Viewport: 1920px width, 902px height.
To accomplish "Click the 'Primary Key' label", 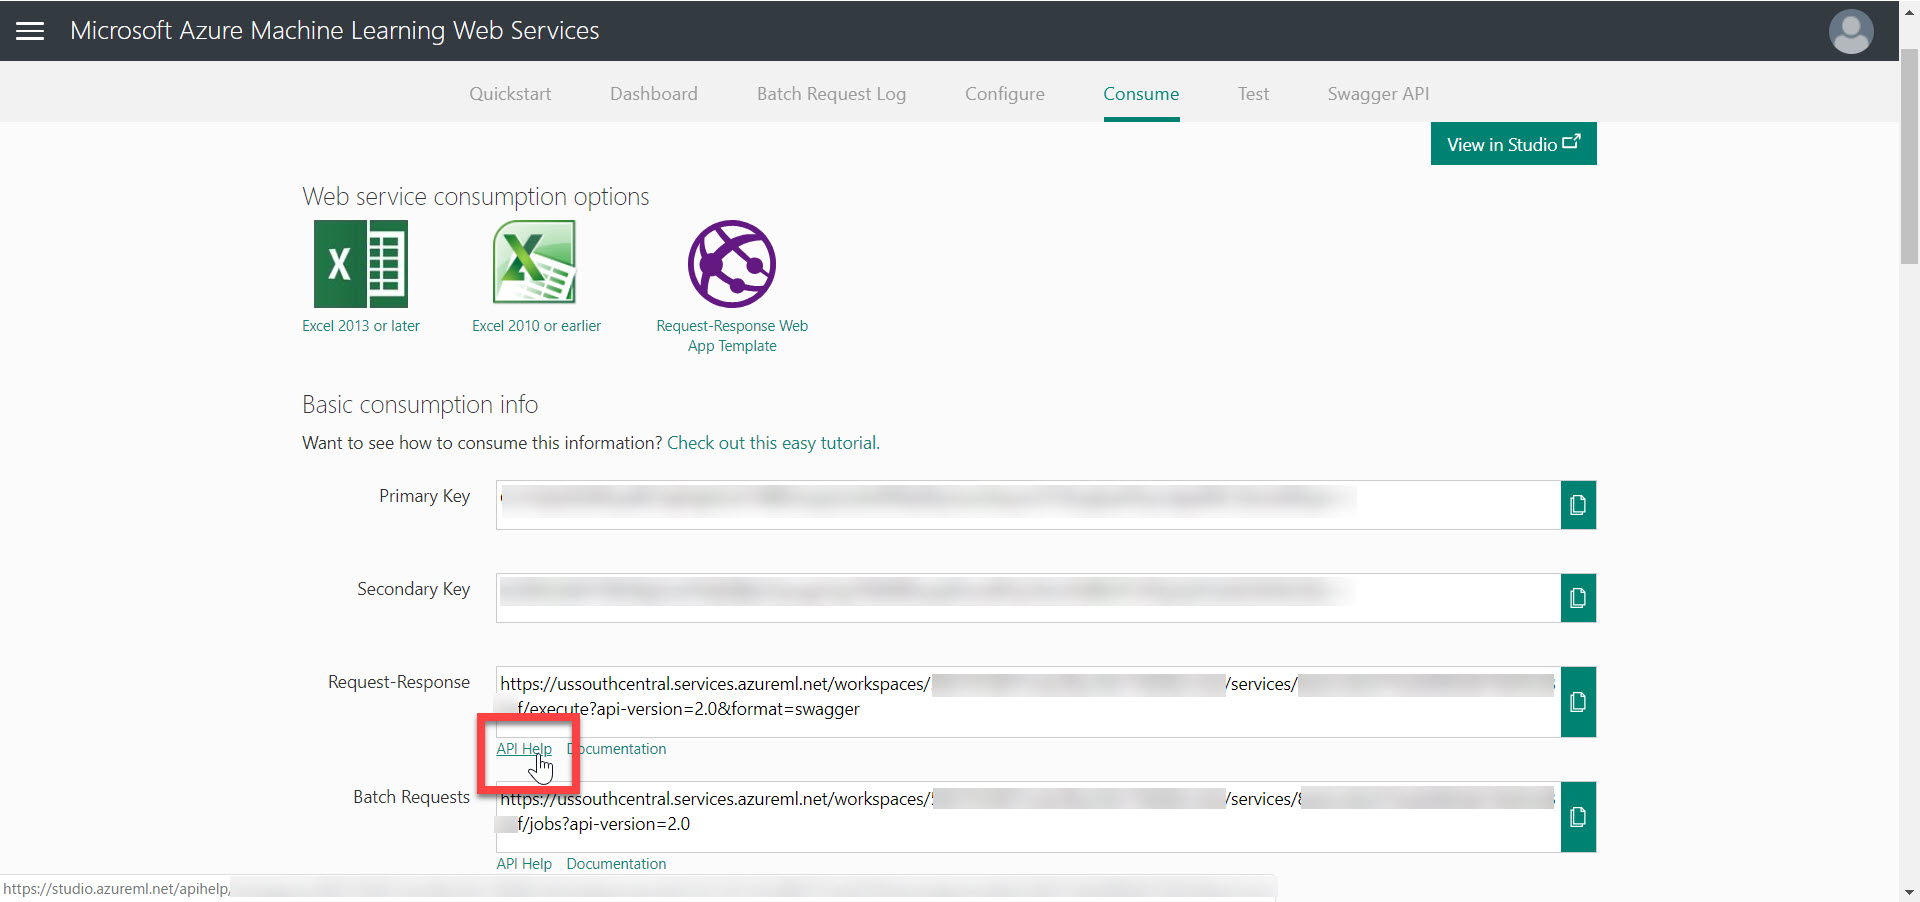I will 424,496.
